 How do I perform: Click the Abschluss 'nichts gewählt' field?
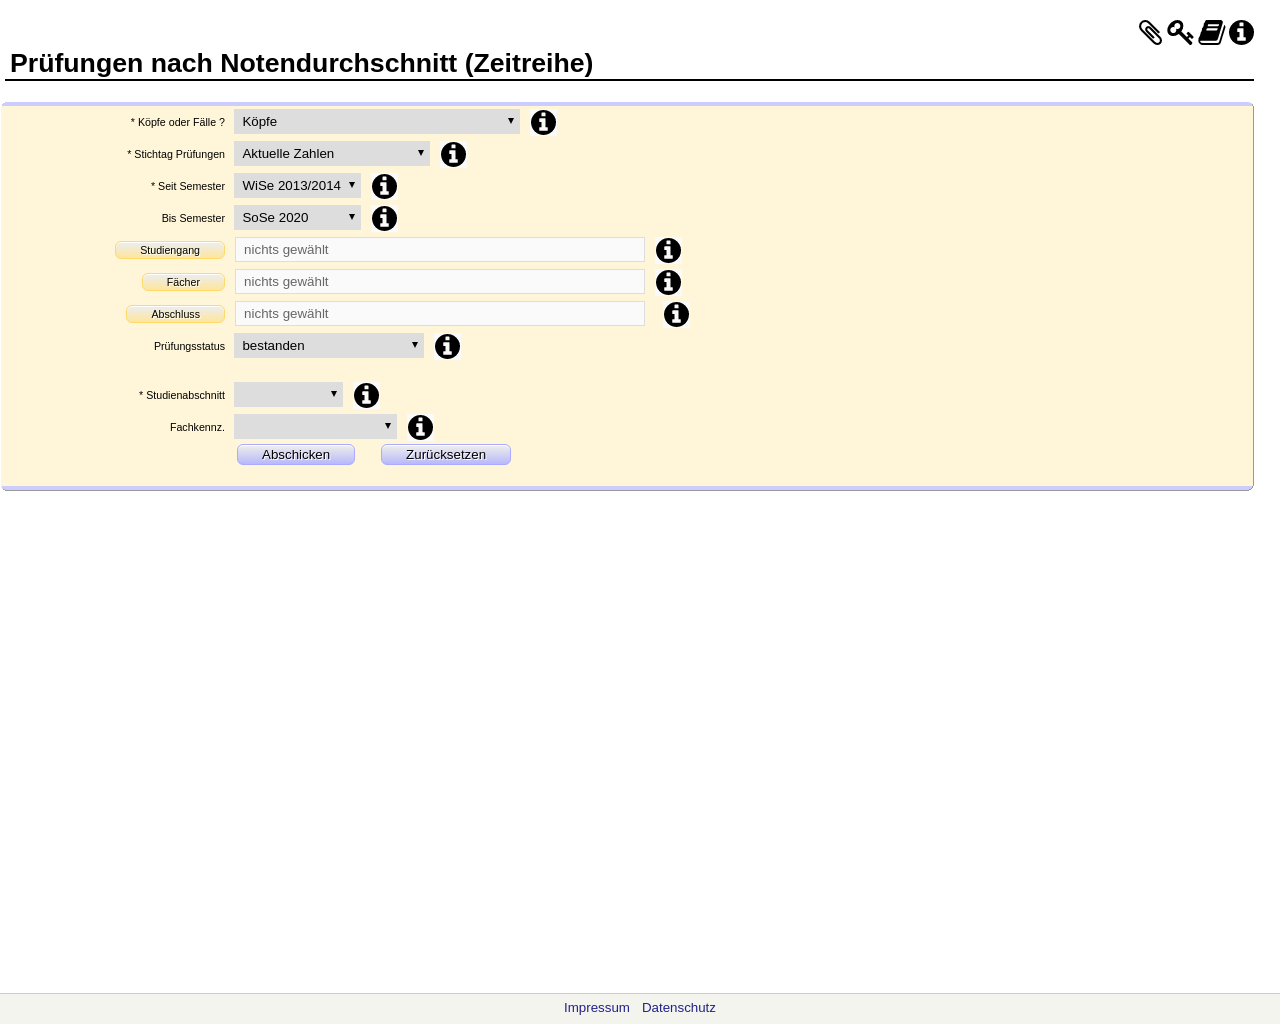440,313
